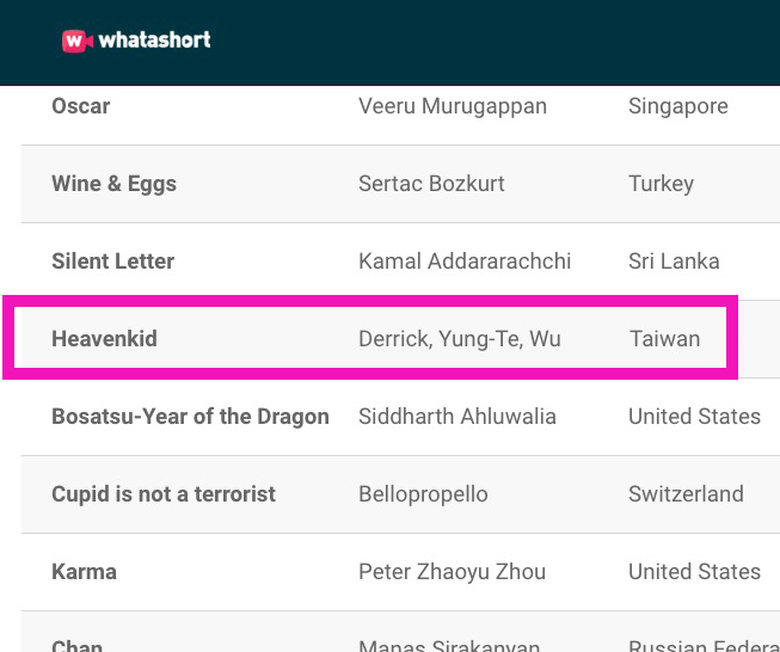
Task: Click the highlighted Heavenkid film title
Action: pos(104,339)
